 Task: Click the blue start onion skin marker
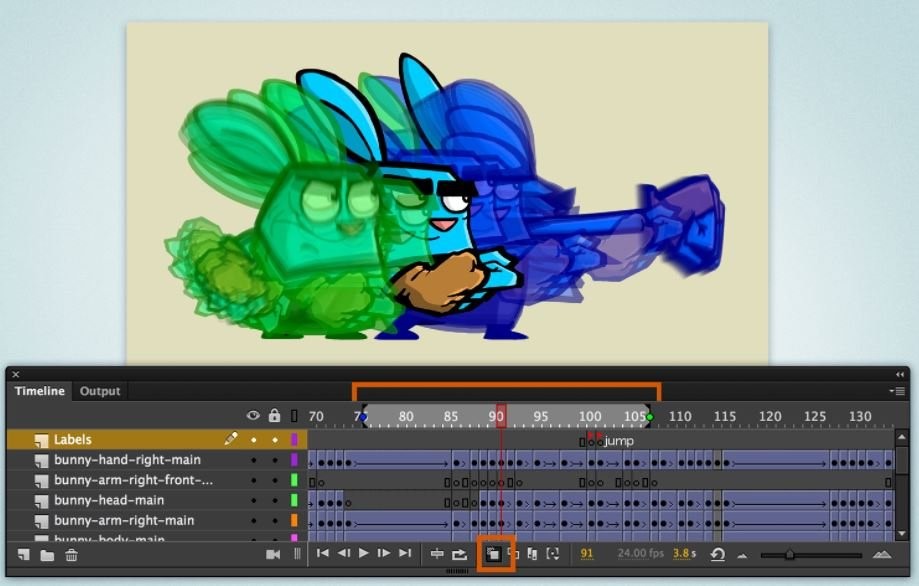363,417
